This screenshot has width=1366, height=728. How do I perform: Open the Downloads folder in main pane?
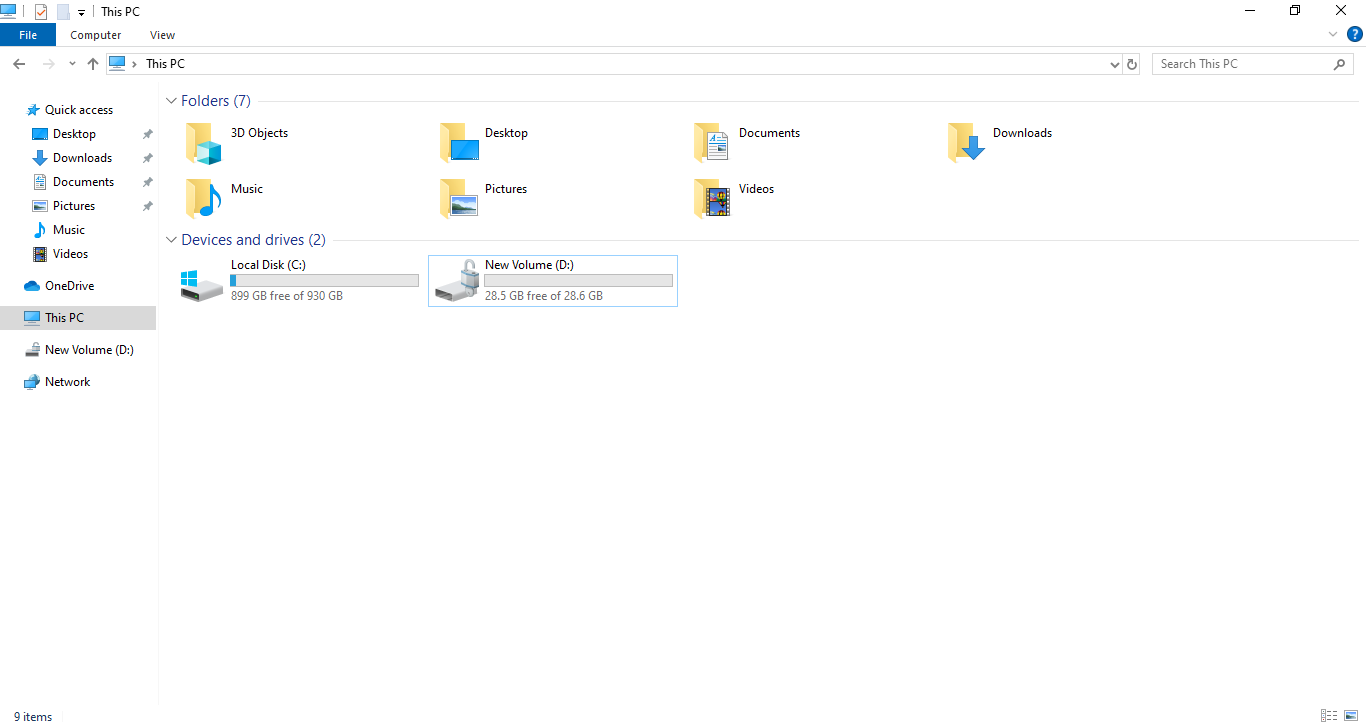967,143
